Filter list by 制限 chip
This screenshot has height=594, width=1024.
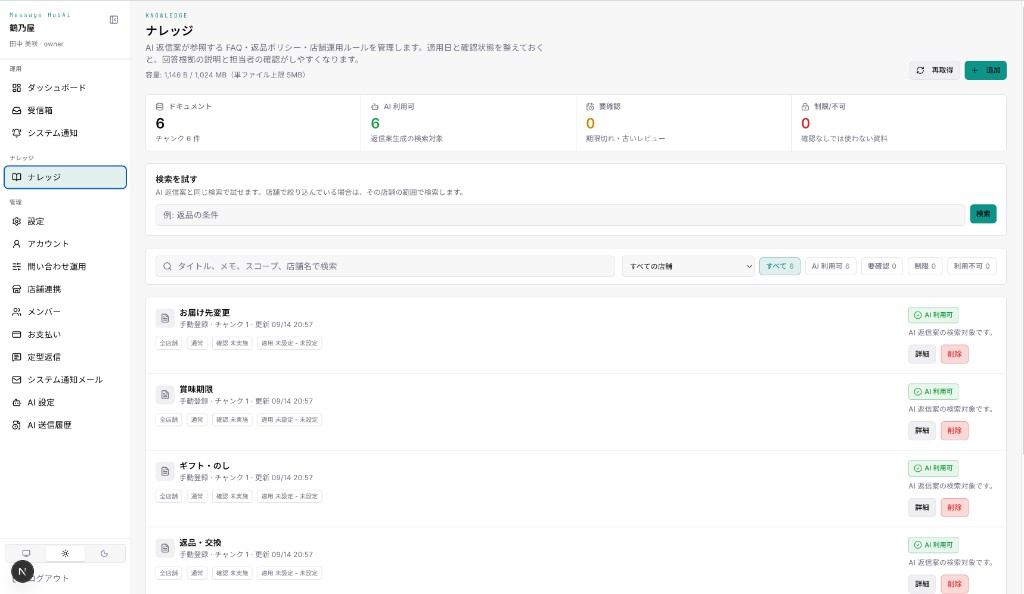click(x=925, y=266)
